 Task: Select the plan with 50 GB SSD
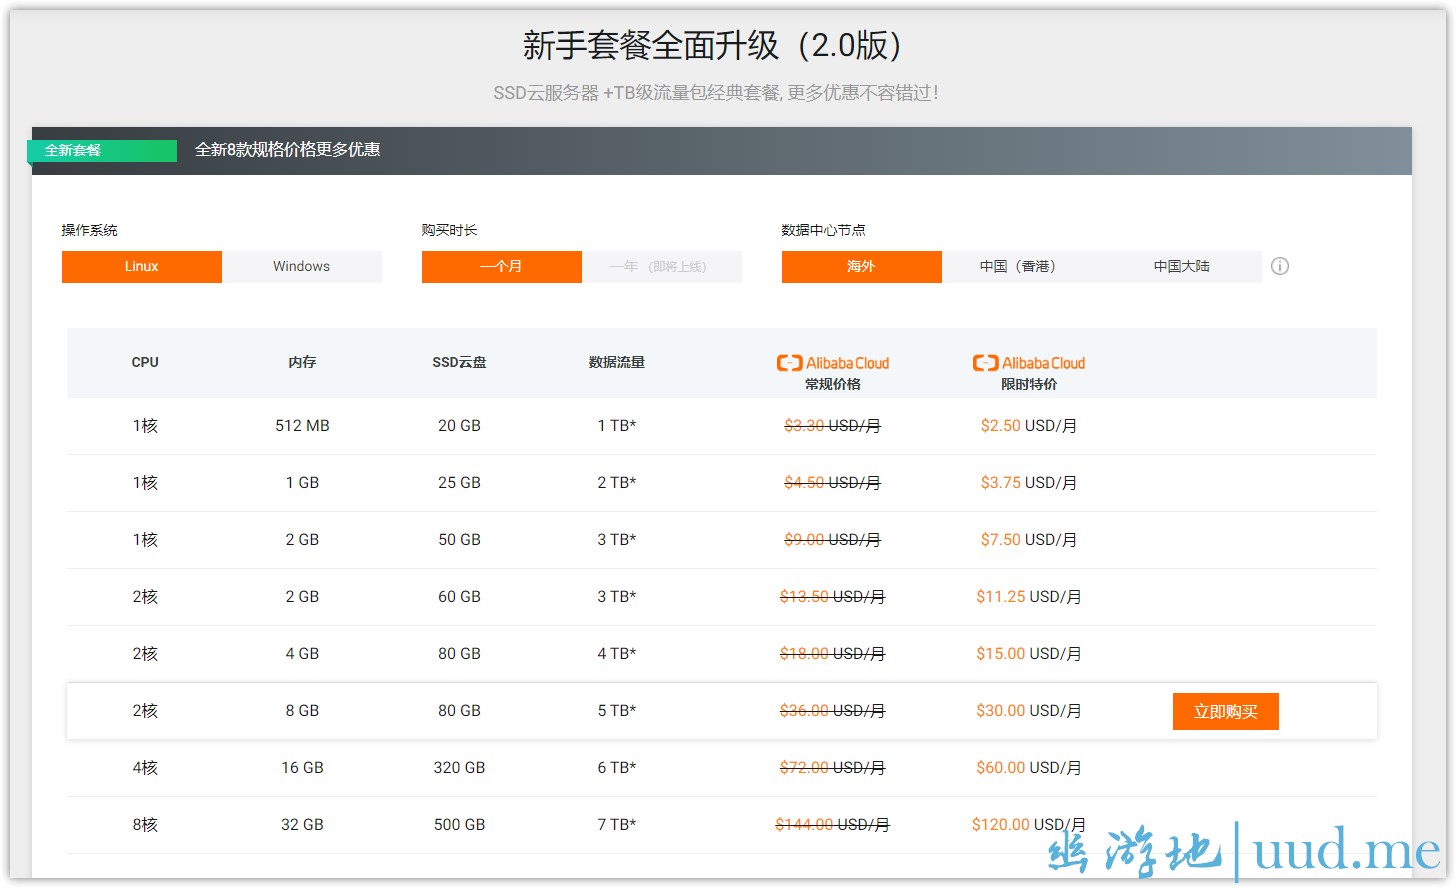point(459,540)
